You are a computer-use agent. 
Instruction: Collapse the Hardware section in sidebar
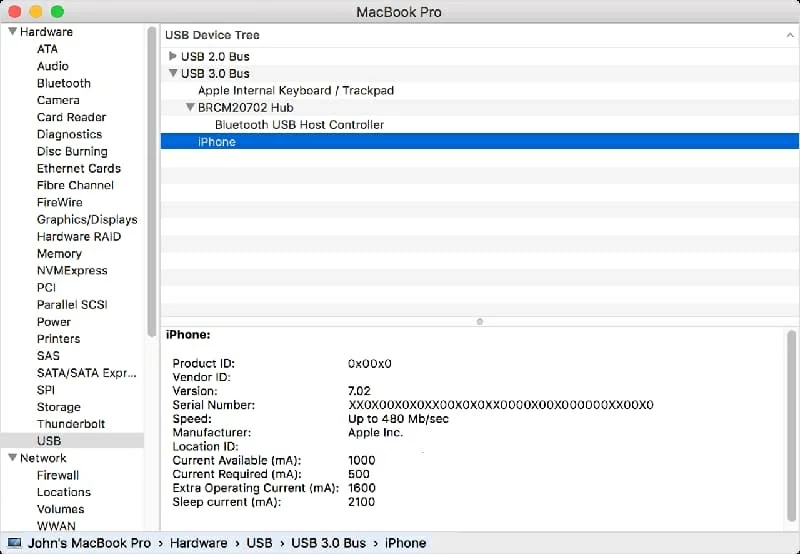(x=11, y=32)
